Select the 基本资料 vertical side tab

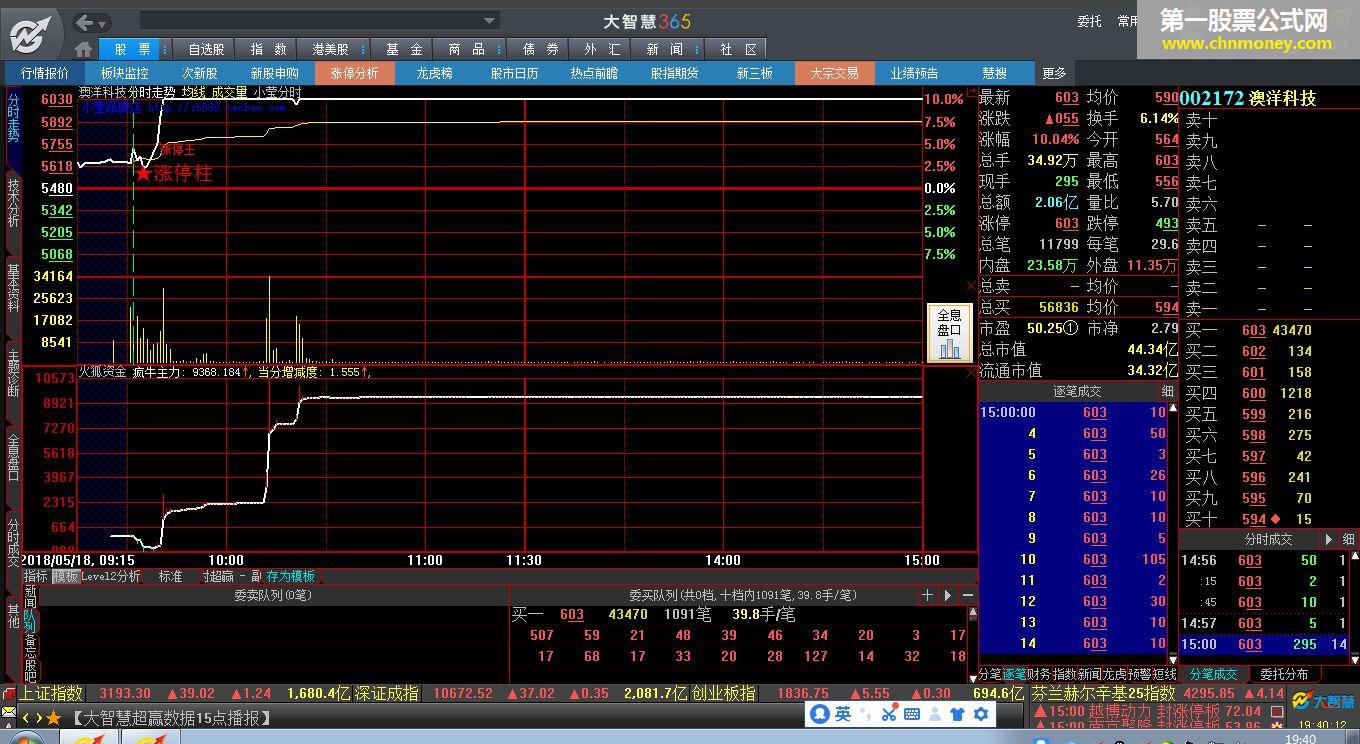[13, 288]
